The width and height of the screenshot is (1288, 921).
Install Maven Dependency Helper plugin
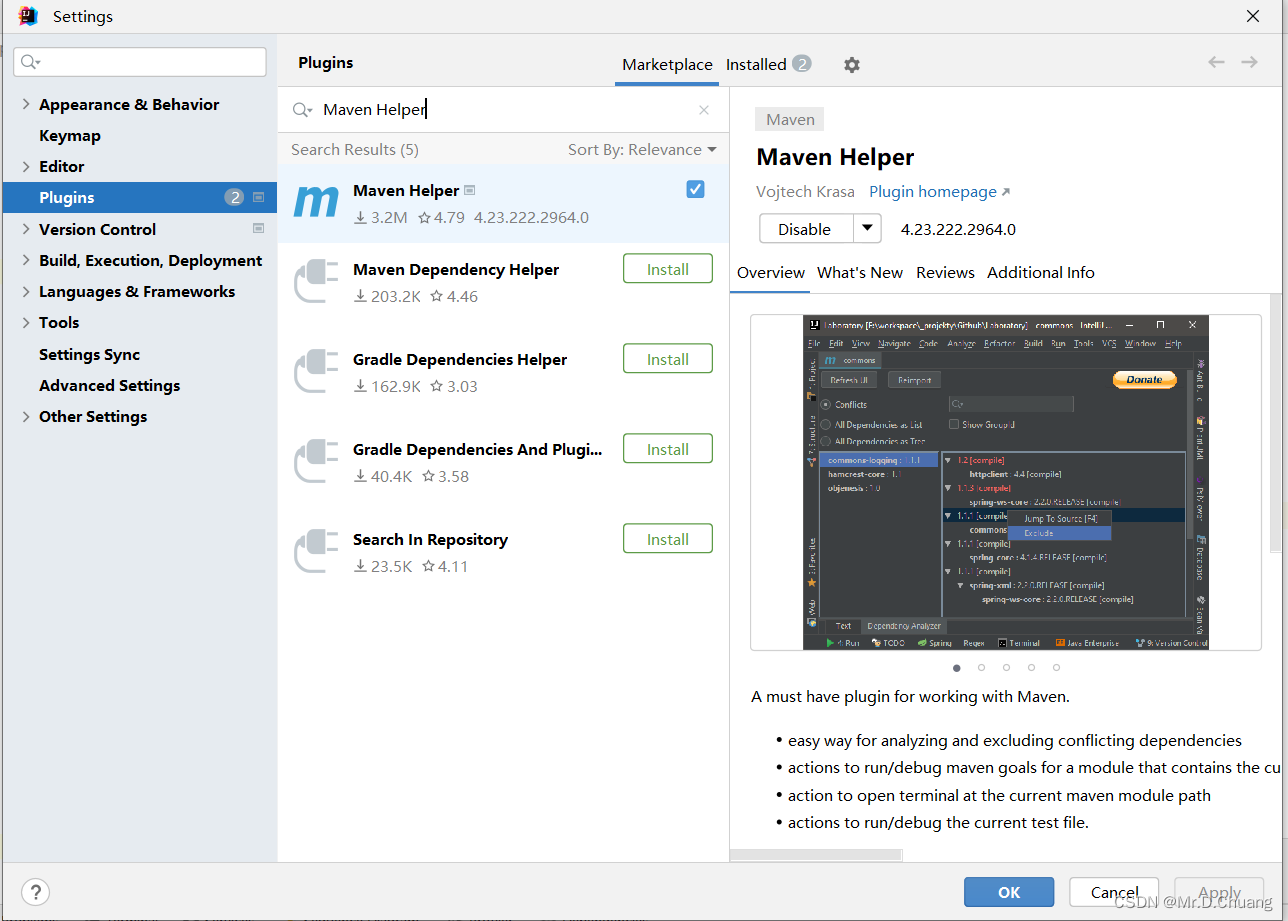[x=668, y=269]
